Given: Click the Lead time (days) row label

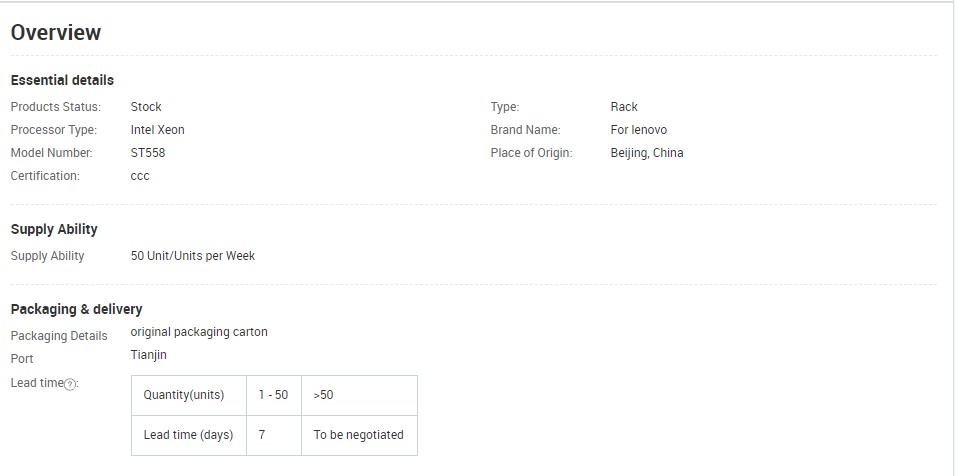Looking at the screenshot, I should coord(189,435).
